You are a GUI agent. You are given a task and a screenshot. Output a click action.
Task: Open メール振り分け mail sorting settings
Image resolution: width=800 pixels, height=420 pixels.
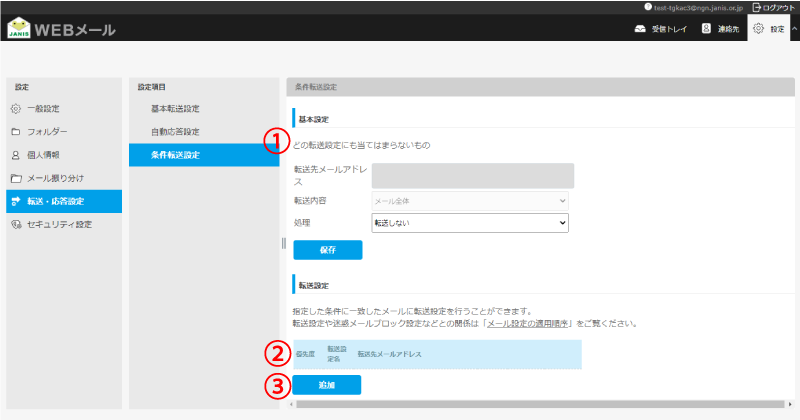click(x=54, y=178)
